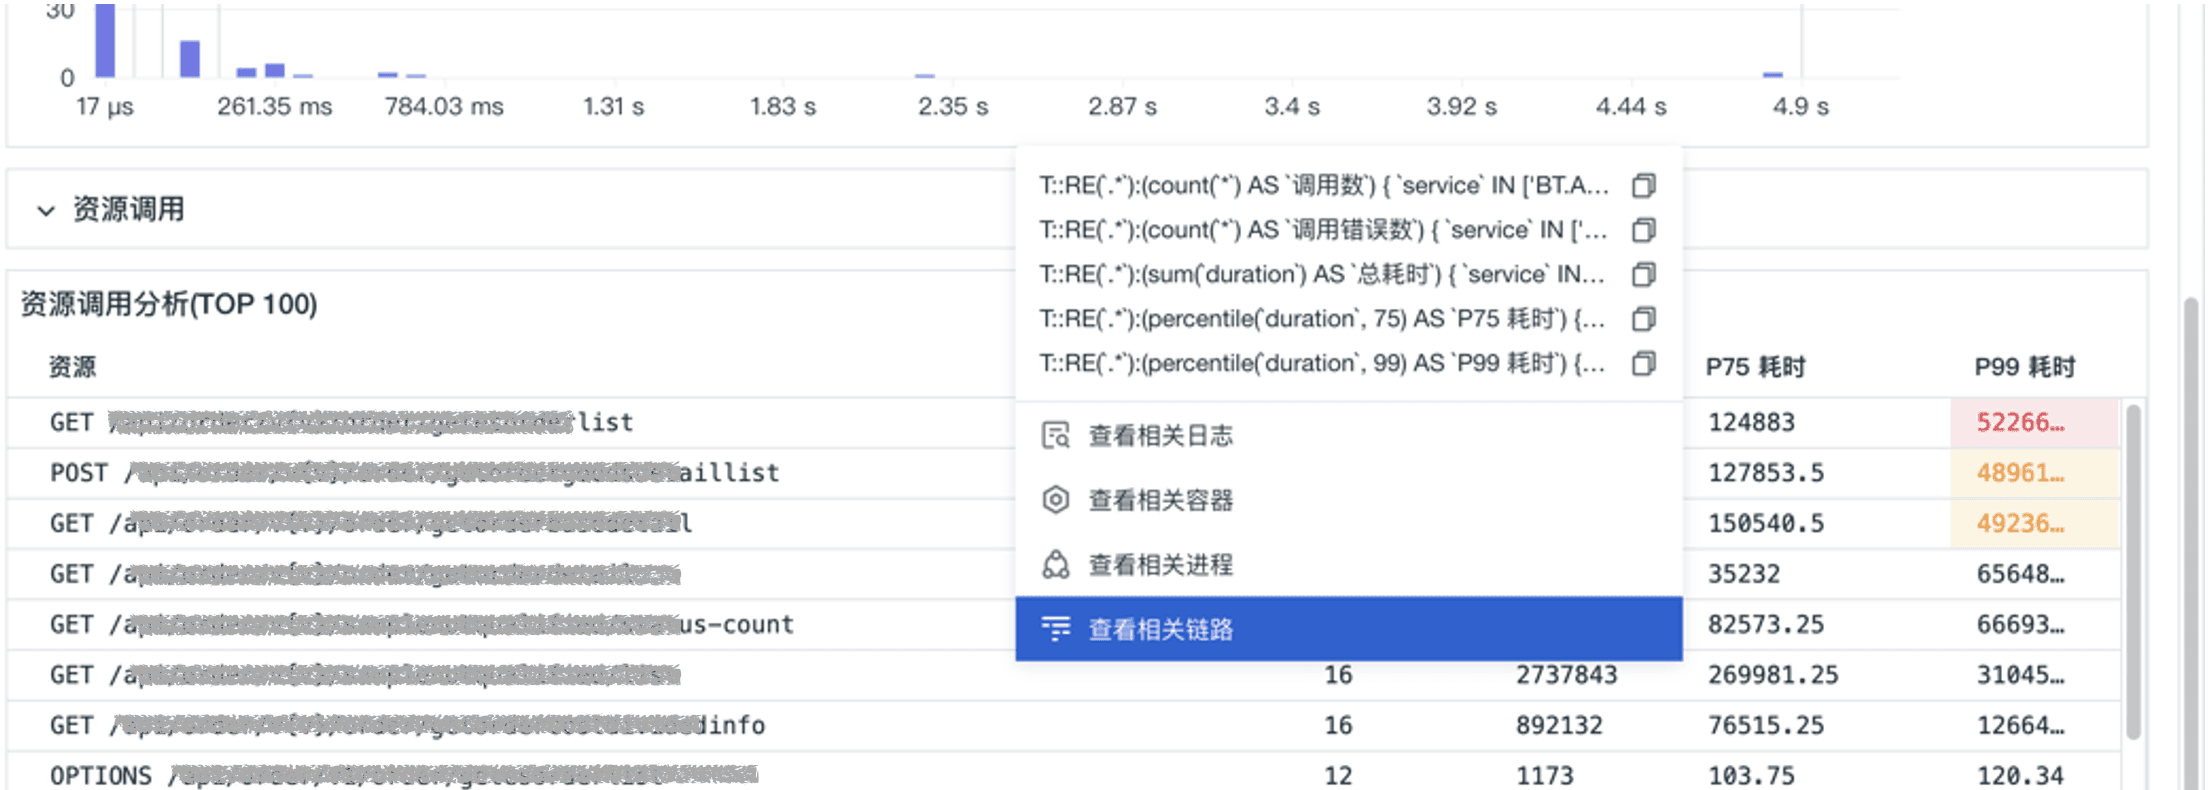
Task: Click P75 value 82573.25
Action: (x=1766, y=625)
